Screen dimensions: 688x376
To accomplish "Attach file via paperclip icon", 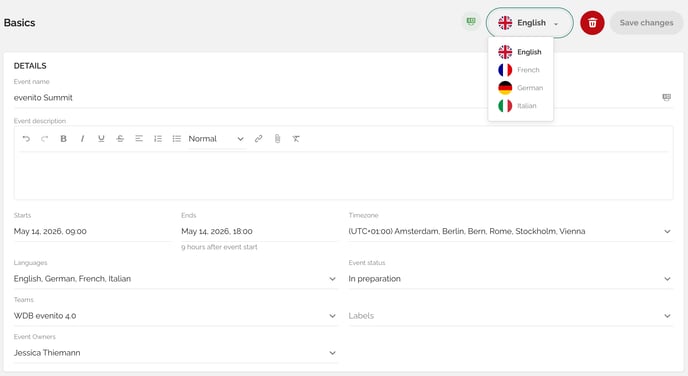I will 277,139.
